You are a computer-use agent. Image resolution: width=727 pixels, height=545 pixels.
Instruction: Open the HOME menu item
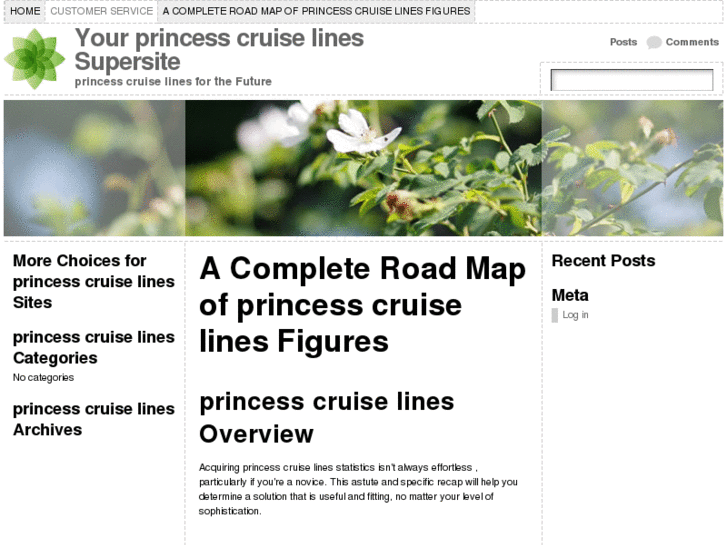(25, 11)
